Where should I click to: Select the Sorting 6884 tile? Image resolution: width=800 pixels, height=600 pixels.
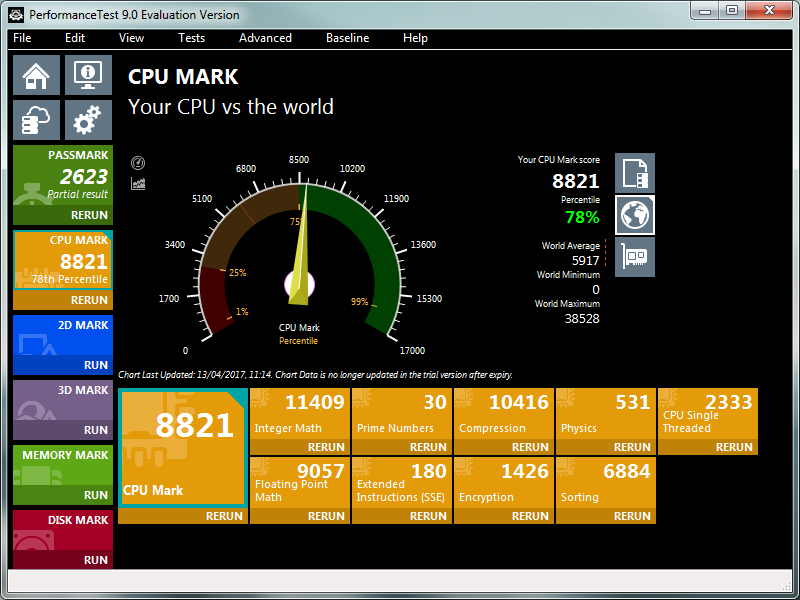point(606,483)
